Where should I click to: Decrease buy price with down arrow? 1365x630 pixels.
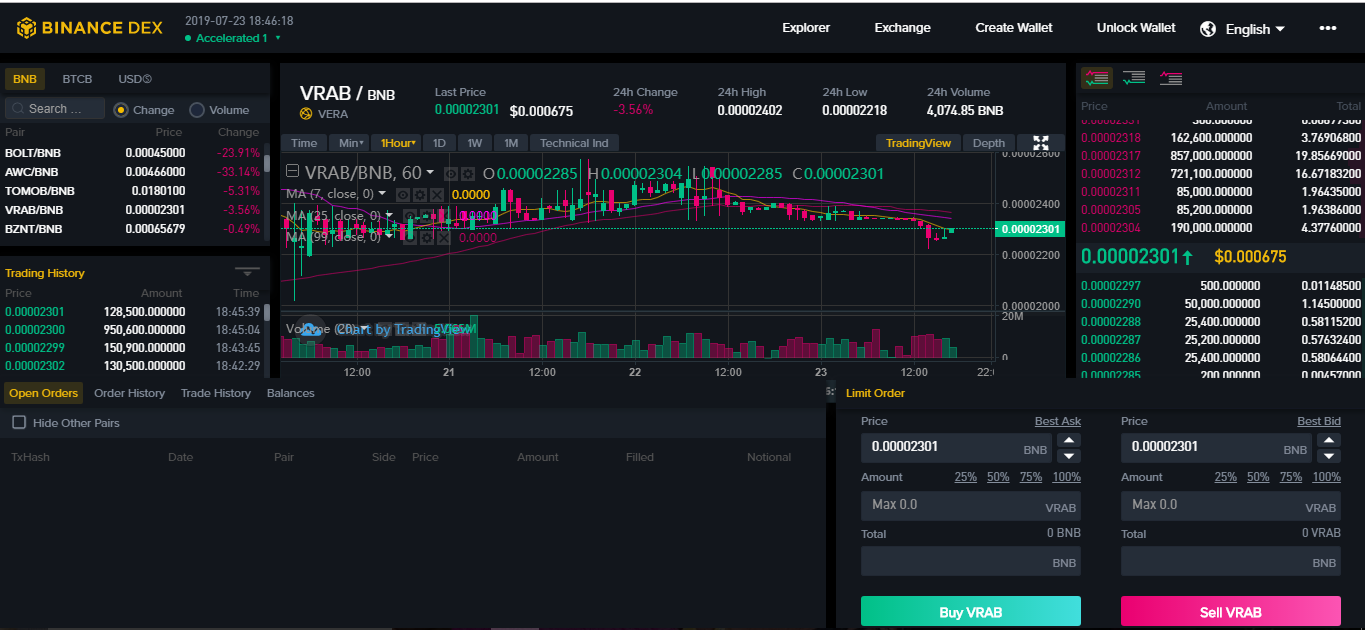pyautogui.click(x=1069, y=456)
